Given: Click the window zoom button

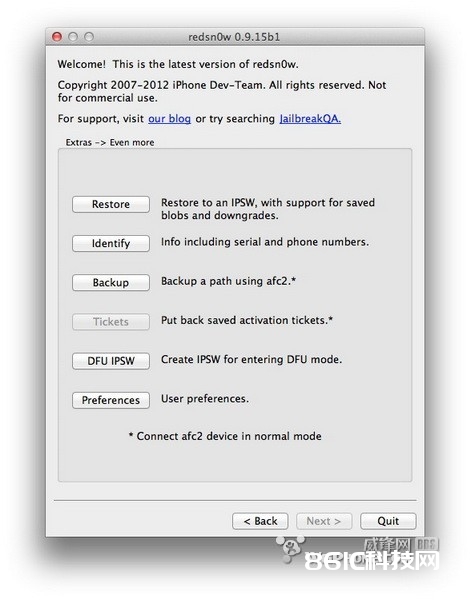Looking at the screenshot, I should click(x=89, y=37).
